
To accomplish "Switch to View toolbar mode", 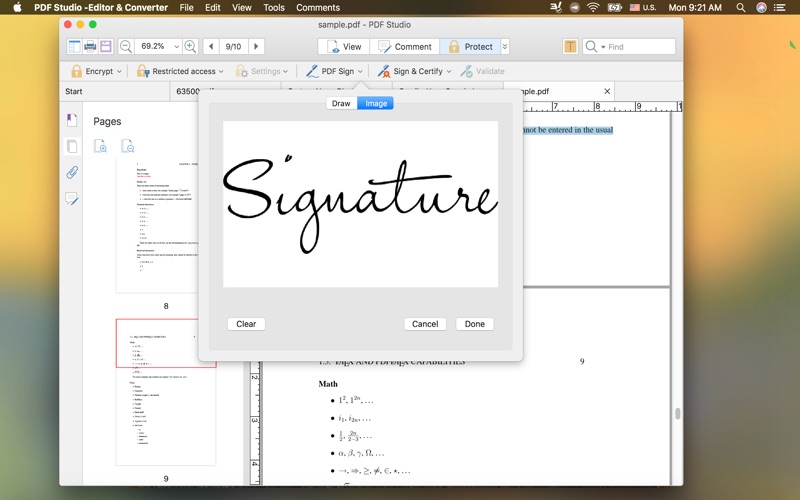I will coord(344,46).
